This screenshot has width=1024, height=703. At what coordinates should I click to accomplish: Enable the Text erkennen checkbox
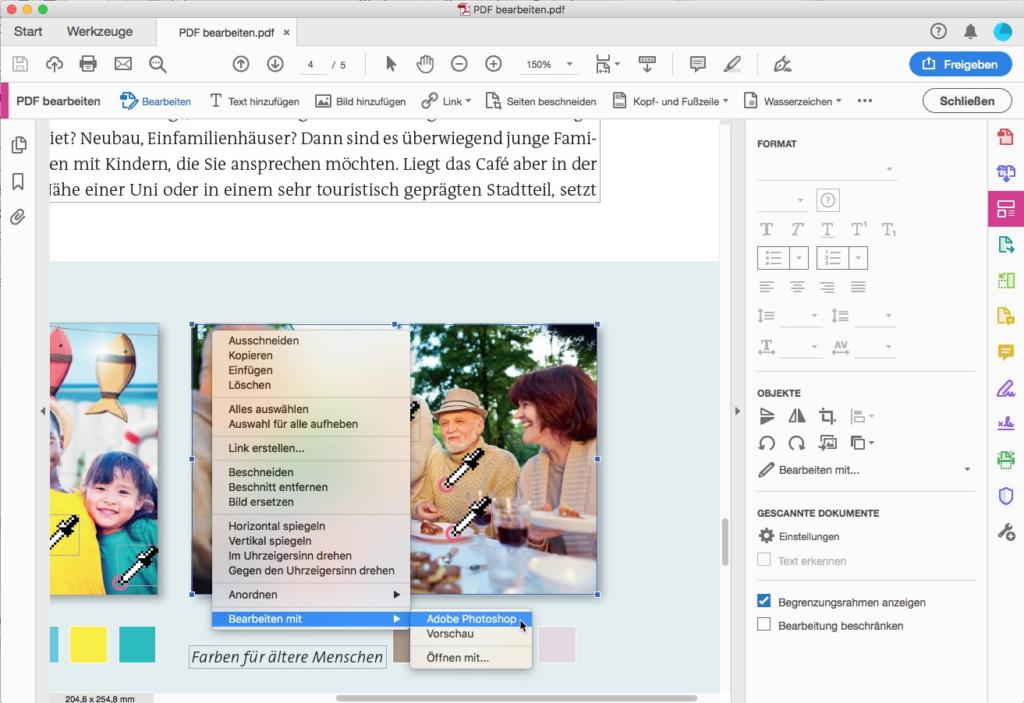pos(763,560)
